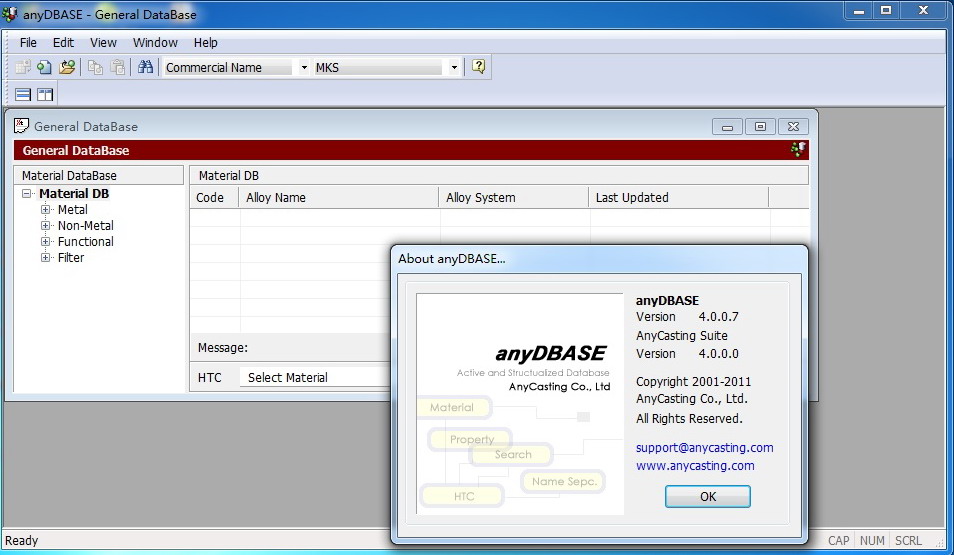Select the Metal tree item
This screenshot has width=954, height=555.
pos(72,209)
